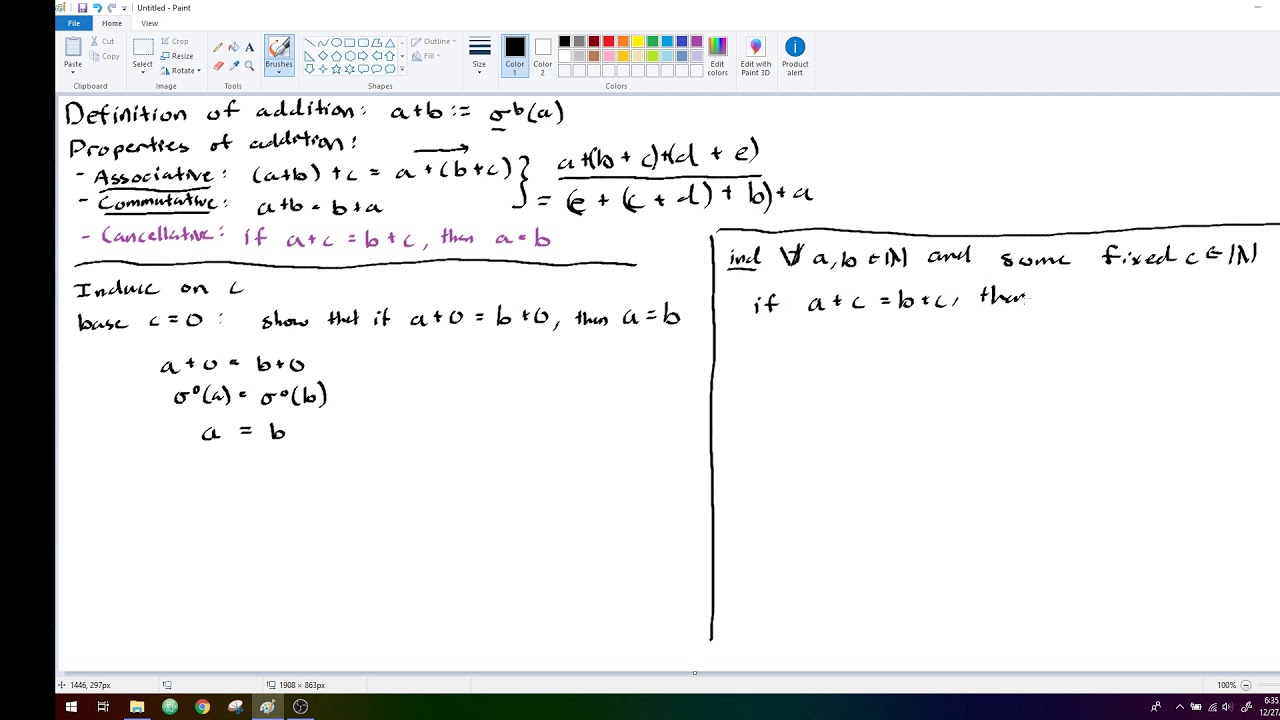
Task: Open the shape Outline dropdown
Action: pos(434,42)
